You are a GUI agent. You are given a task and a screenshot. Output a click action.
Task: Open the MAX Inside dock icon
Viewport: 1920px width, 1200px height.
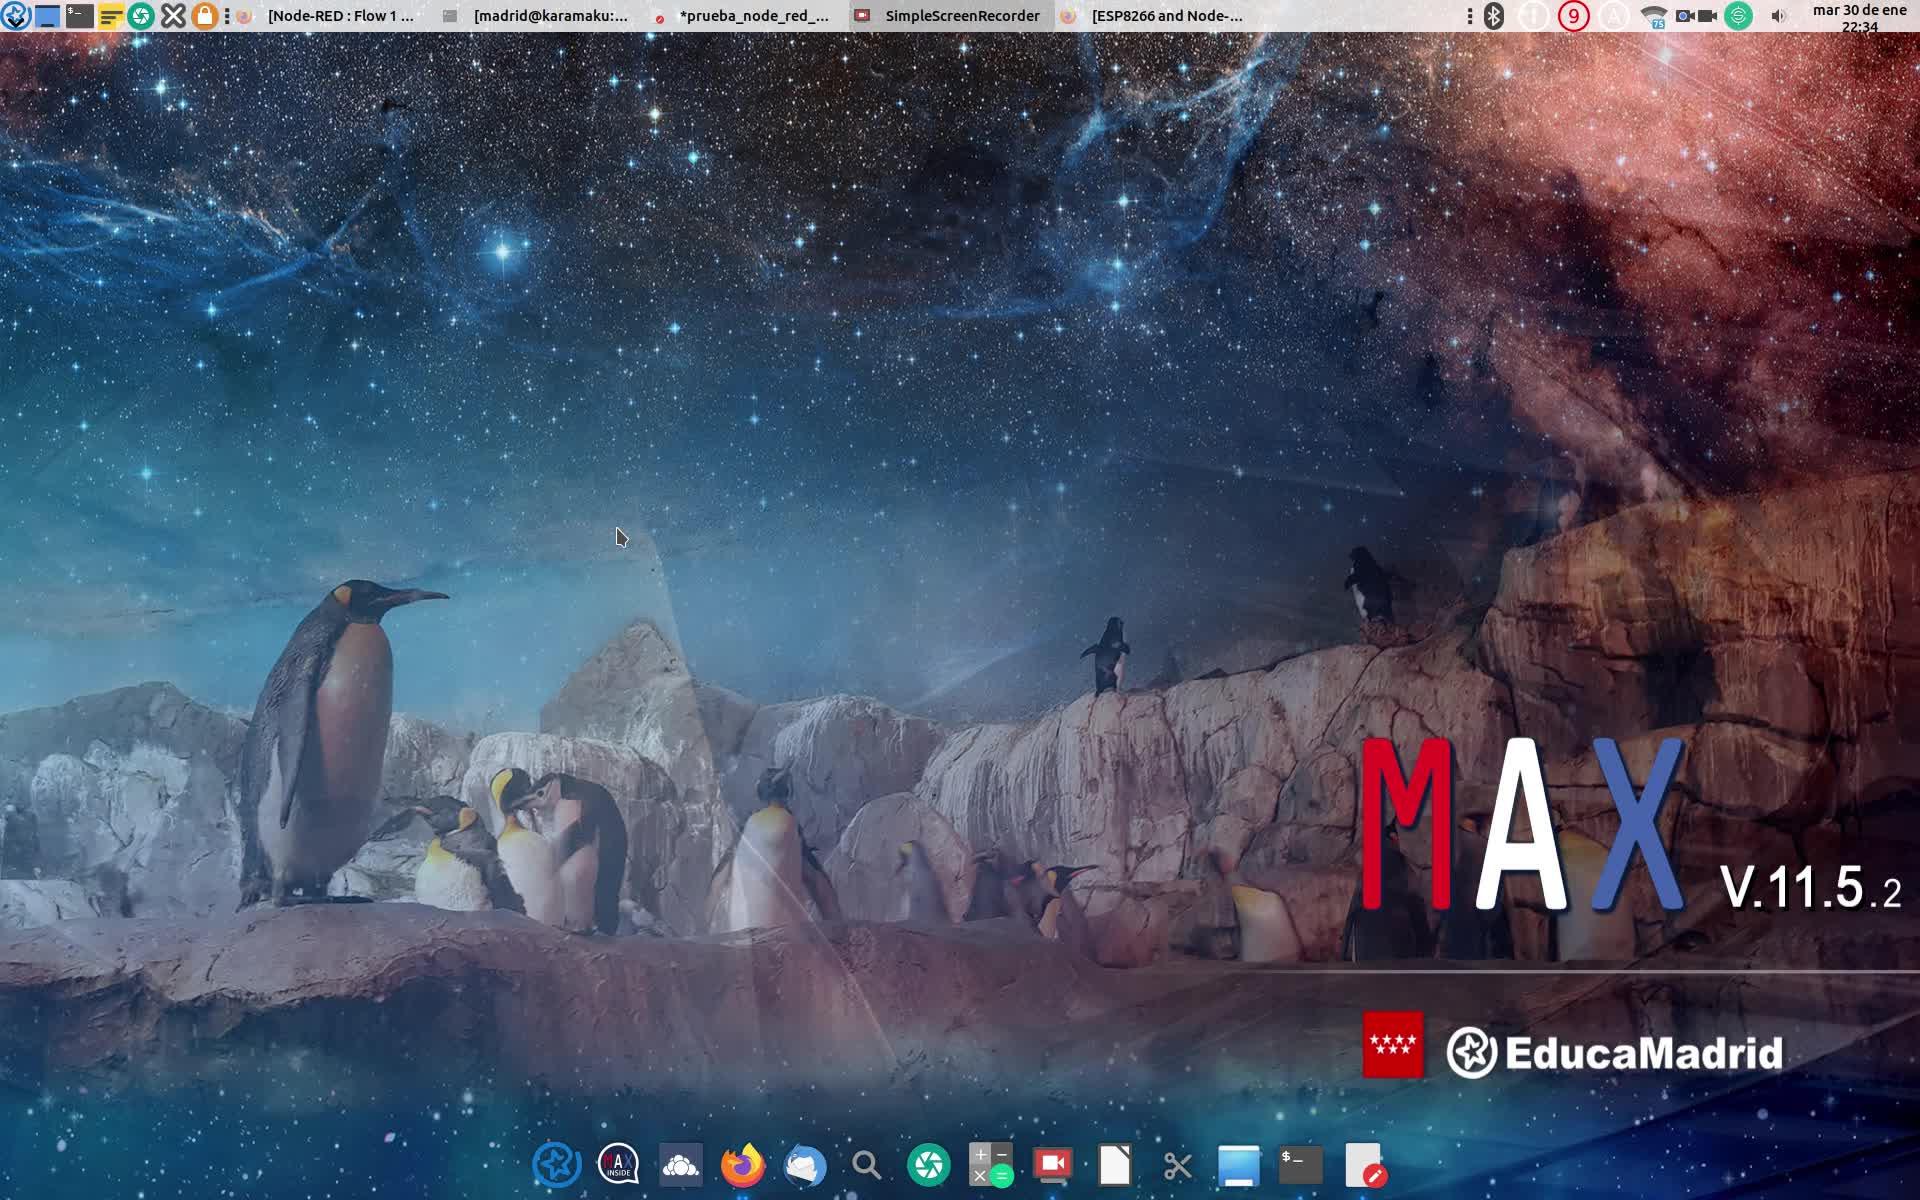coord(618,1165)
